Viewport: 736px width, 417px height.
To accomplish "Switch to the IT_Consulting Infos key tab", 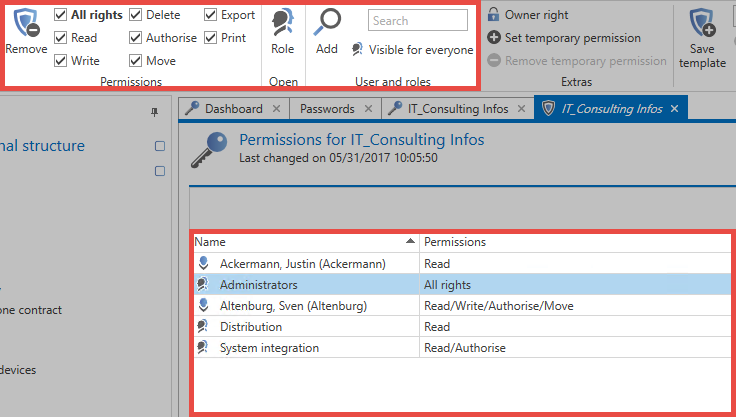I will 458,108.
